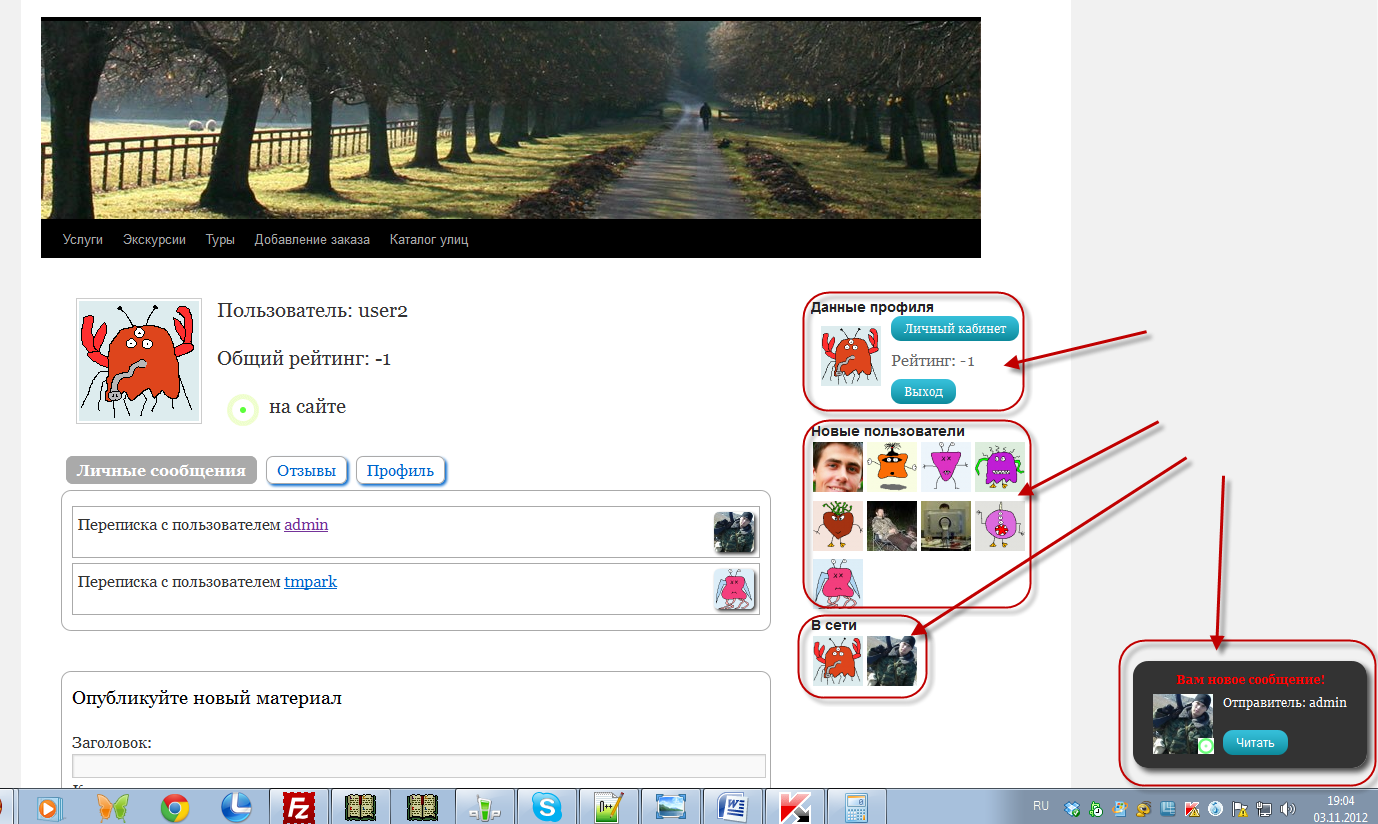Open Добавление заказа in the menu

pos(312,240)
